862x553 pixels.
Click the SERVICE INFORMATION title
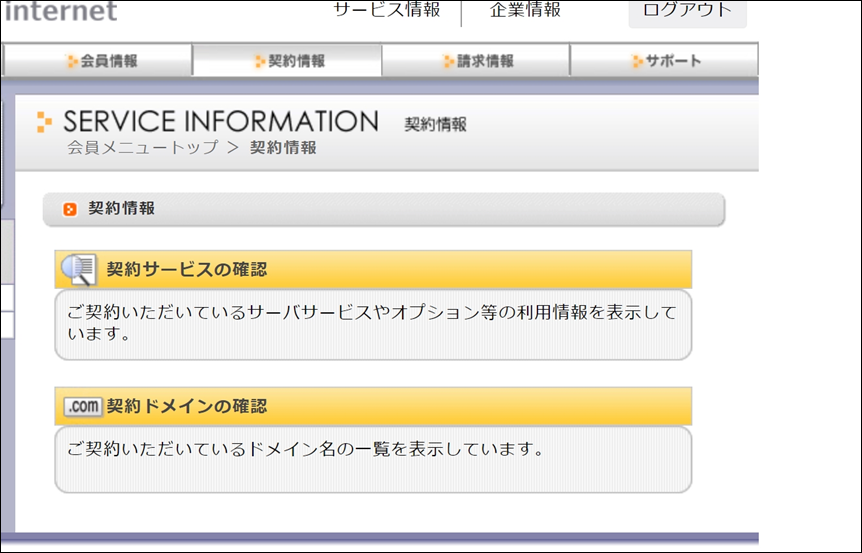221,121
